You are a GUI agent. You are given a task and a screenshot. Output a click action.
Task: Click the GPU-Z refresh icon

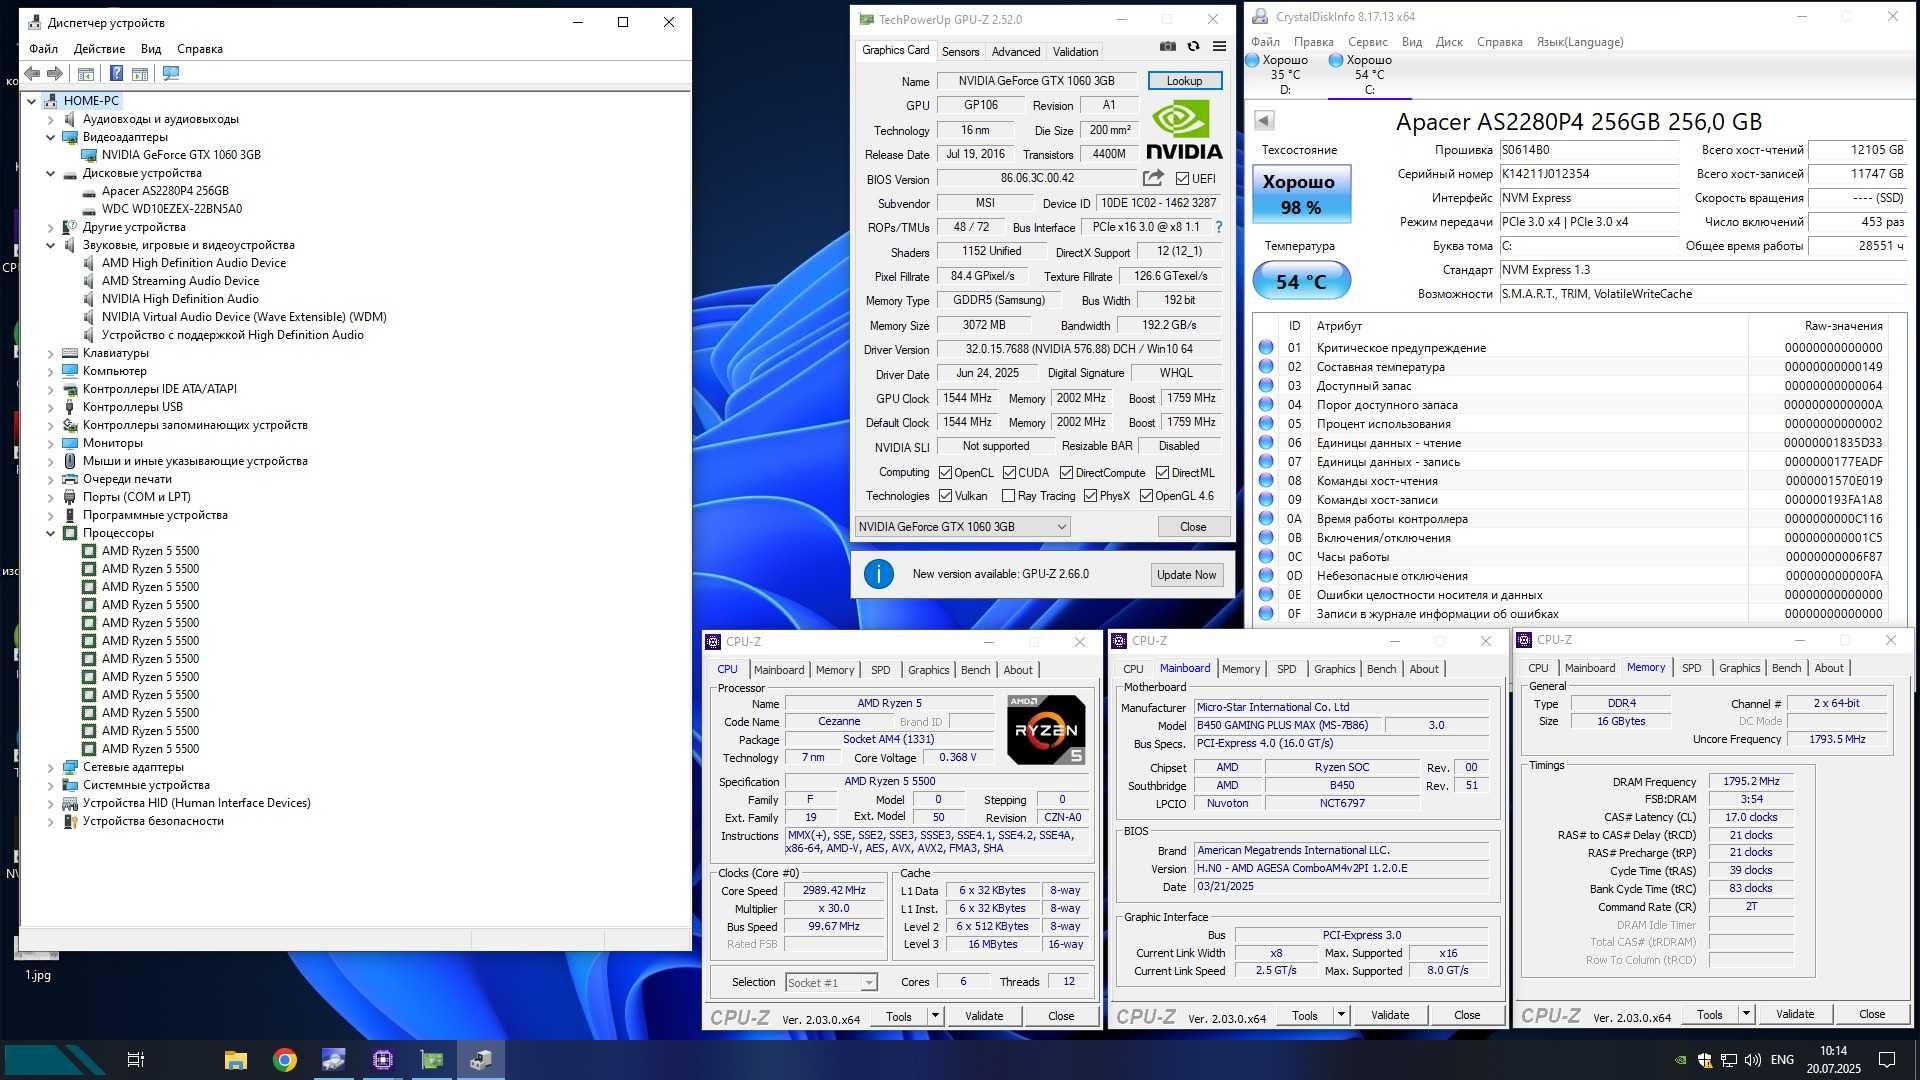pyautogui.click(x=1193, y=46)
